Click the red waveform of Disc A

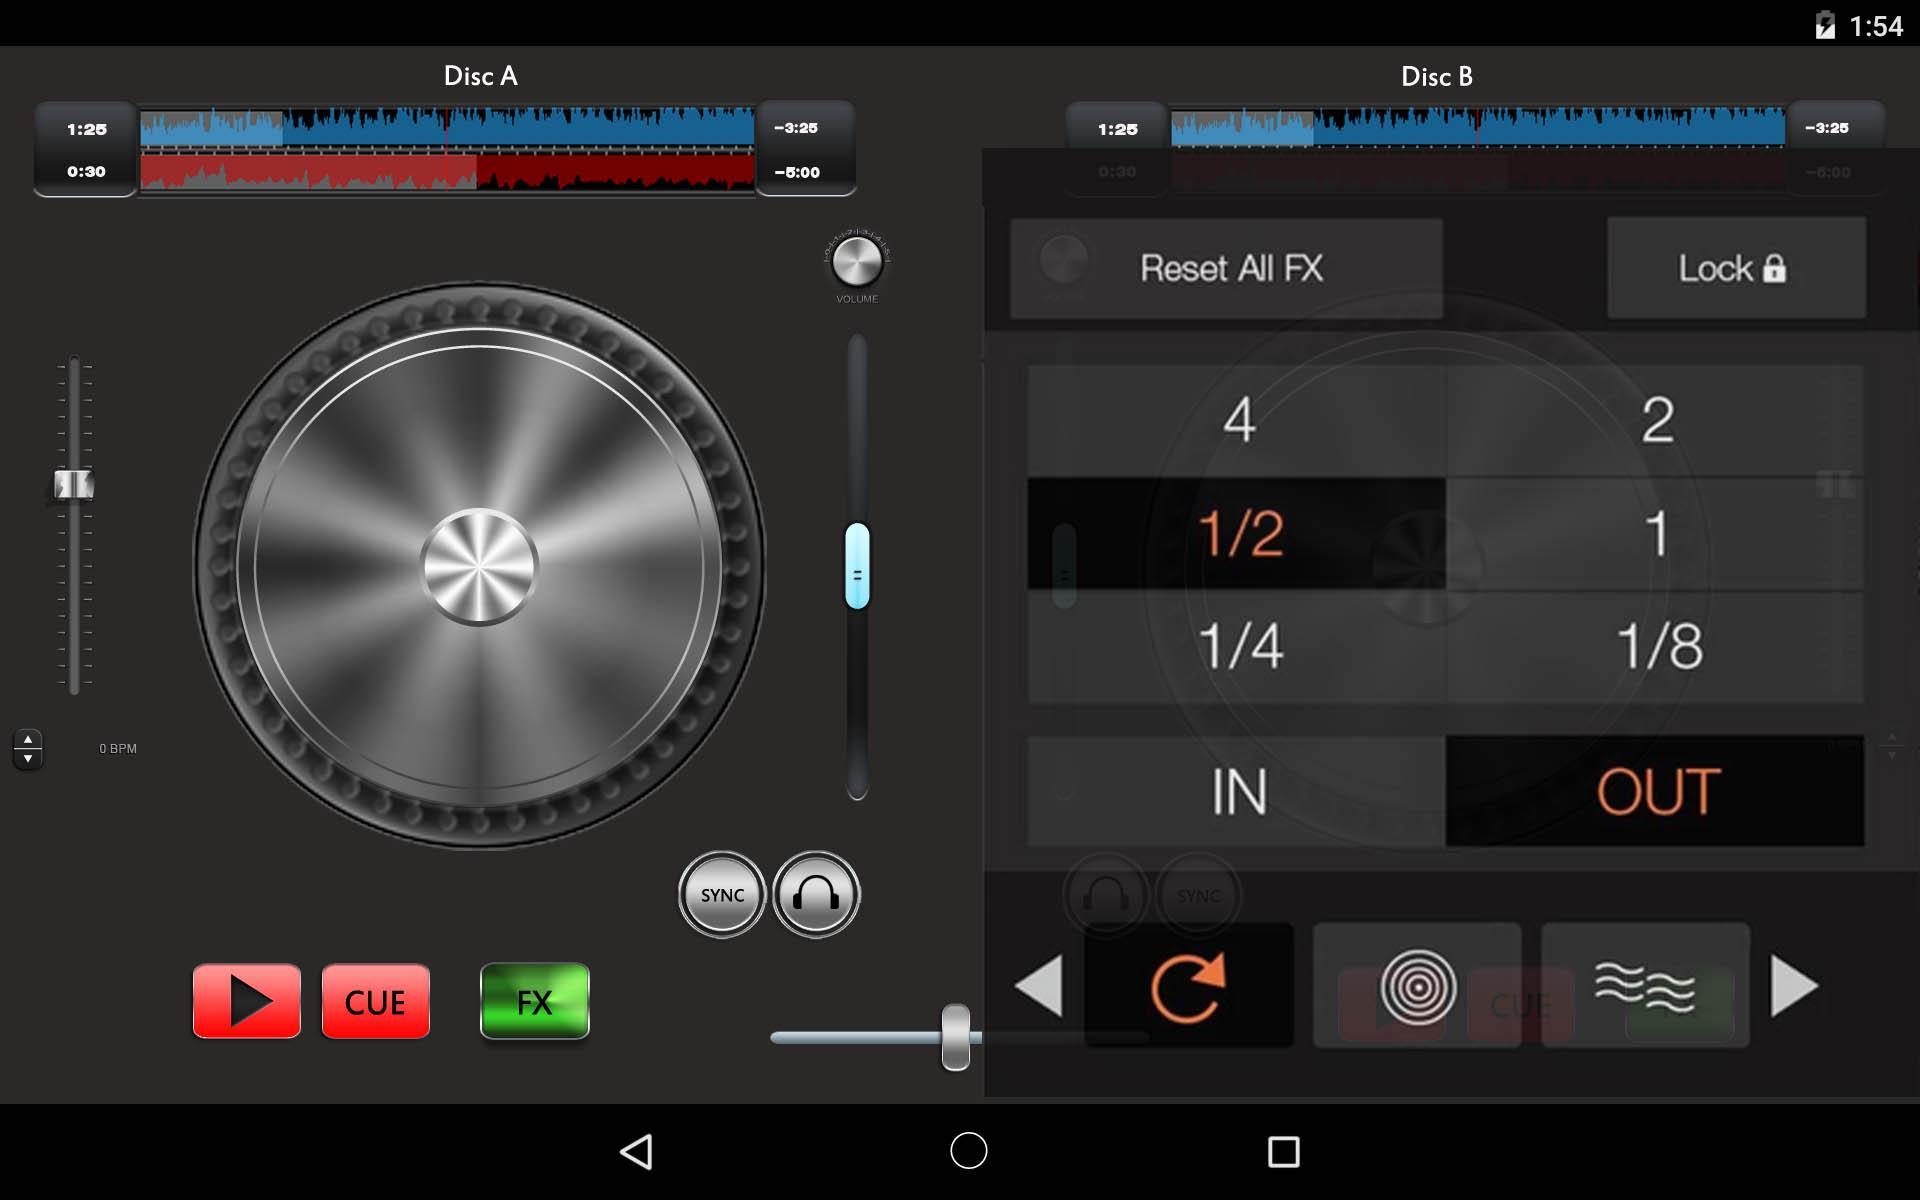447,171
